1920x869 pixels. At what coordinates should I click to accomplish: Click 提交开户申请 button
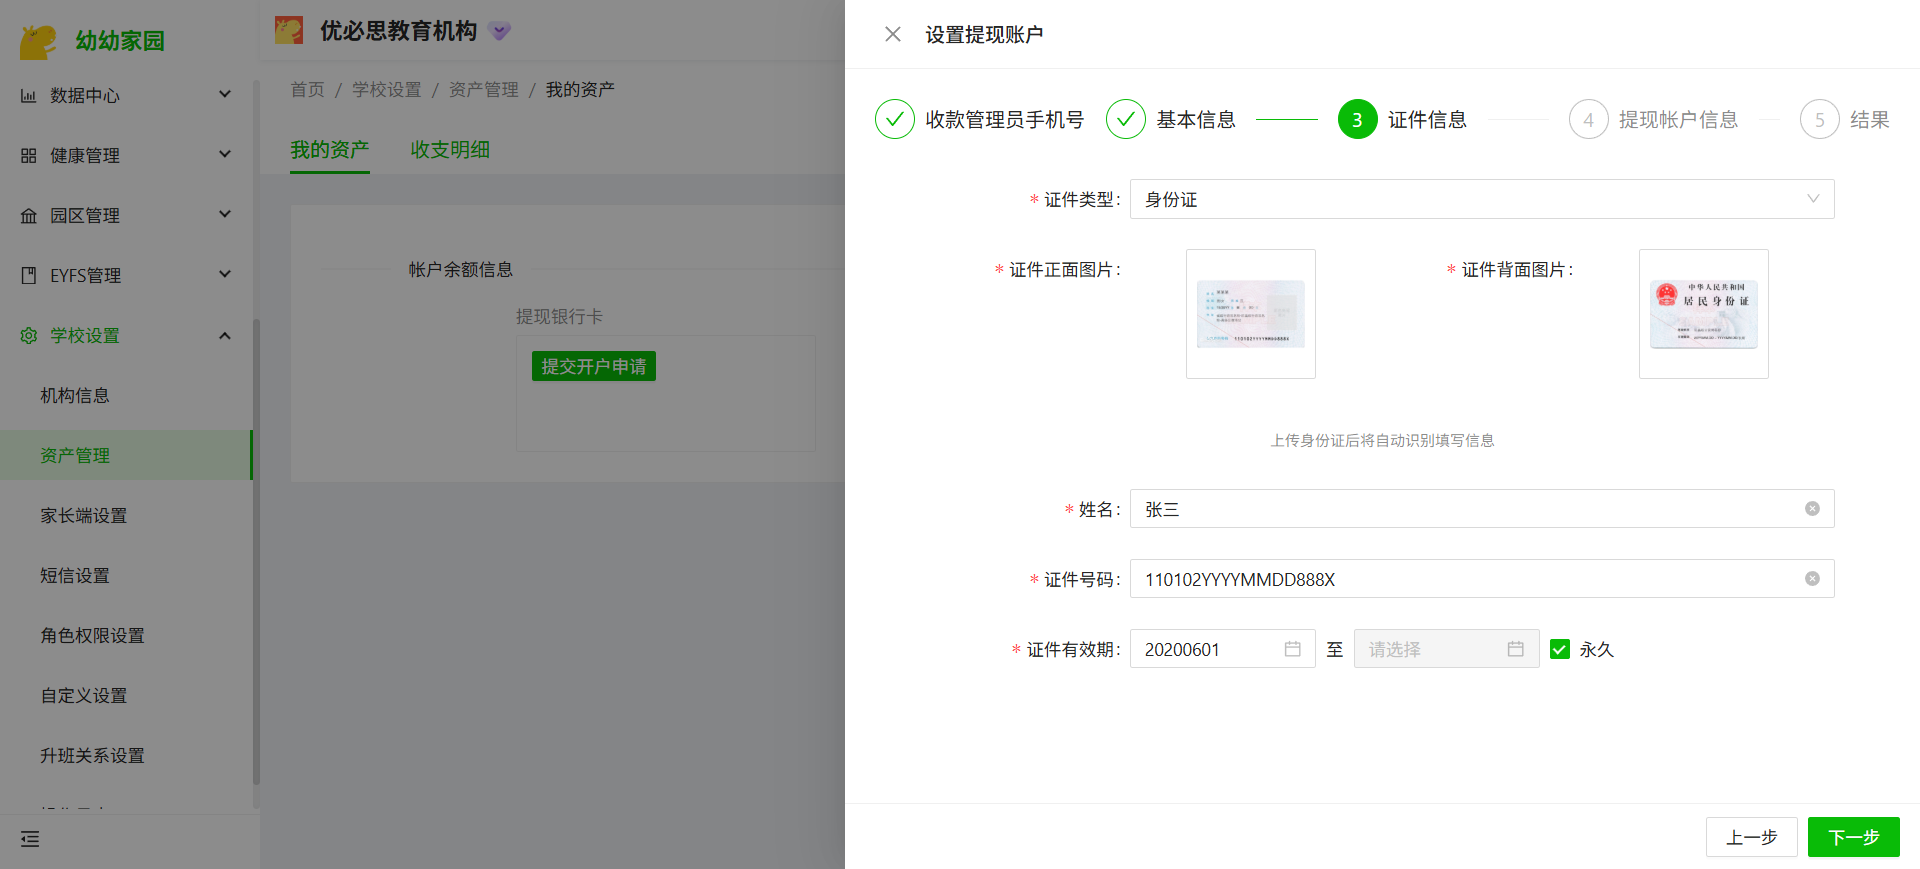pos(594,366)
